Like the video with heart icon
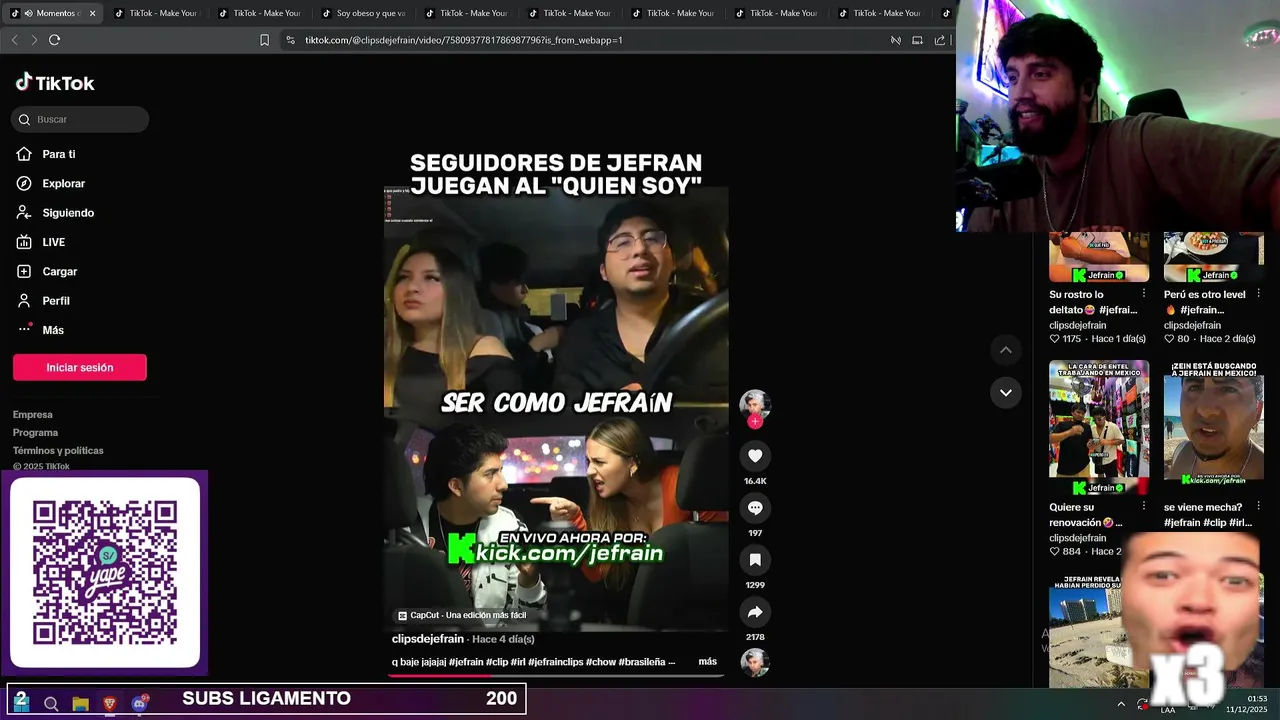1280x720 pixels. pos(755,456)
